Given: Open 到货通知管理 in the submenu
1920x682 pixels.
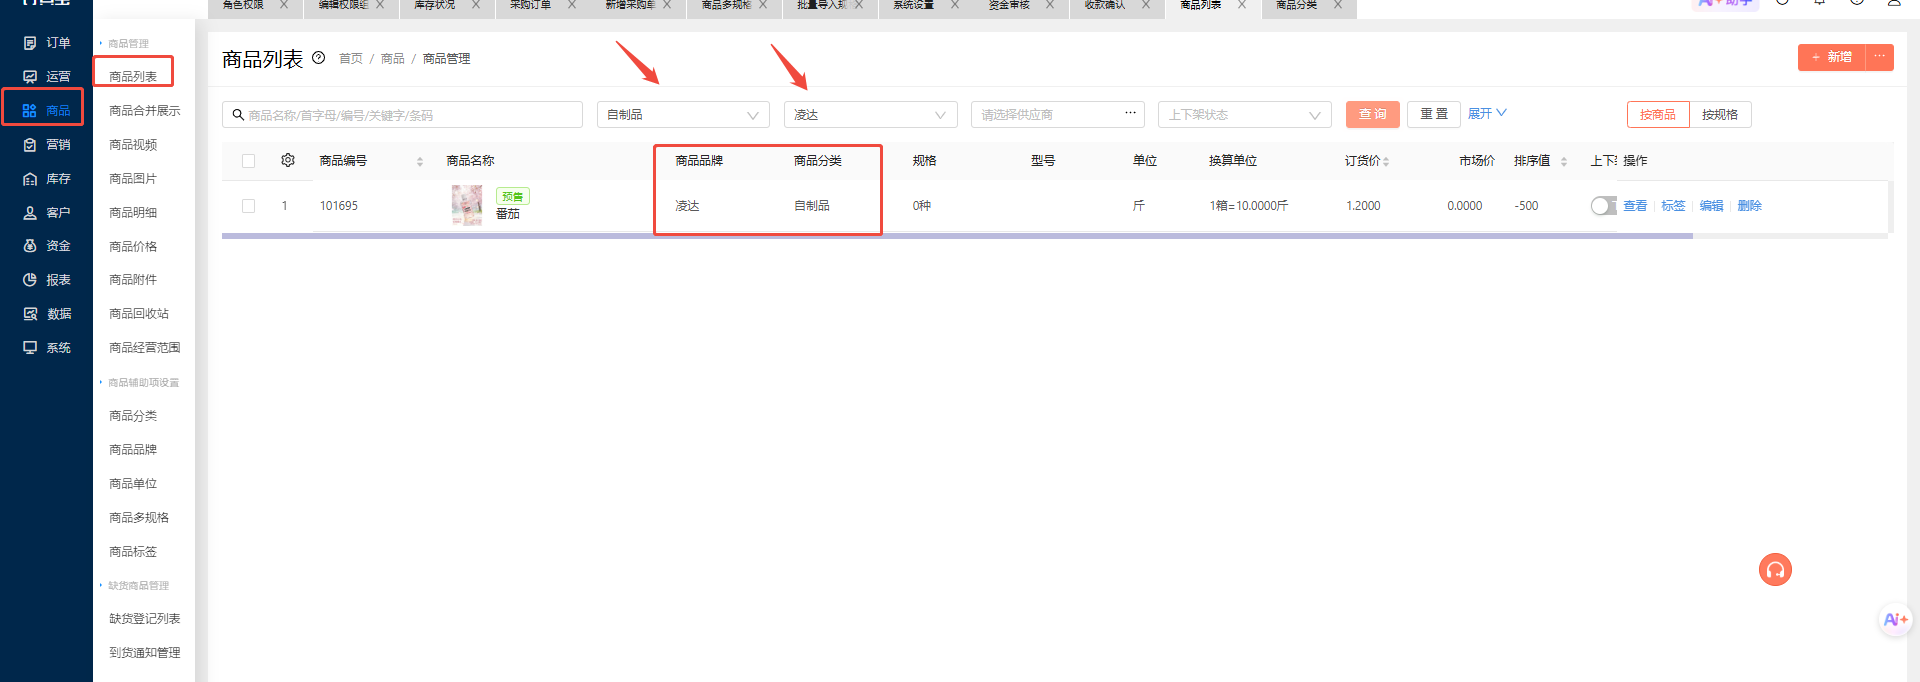Looking at the screenshot, I should point(145,653).
